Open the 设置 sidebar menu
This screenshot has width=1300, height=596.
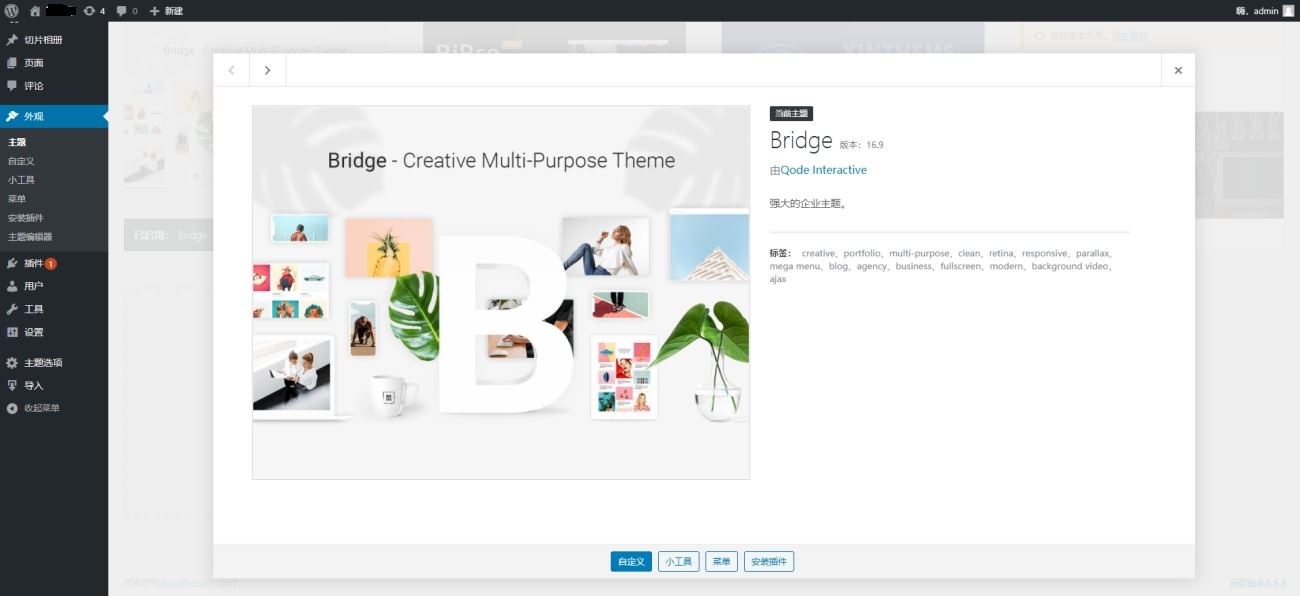pos(54,332)
